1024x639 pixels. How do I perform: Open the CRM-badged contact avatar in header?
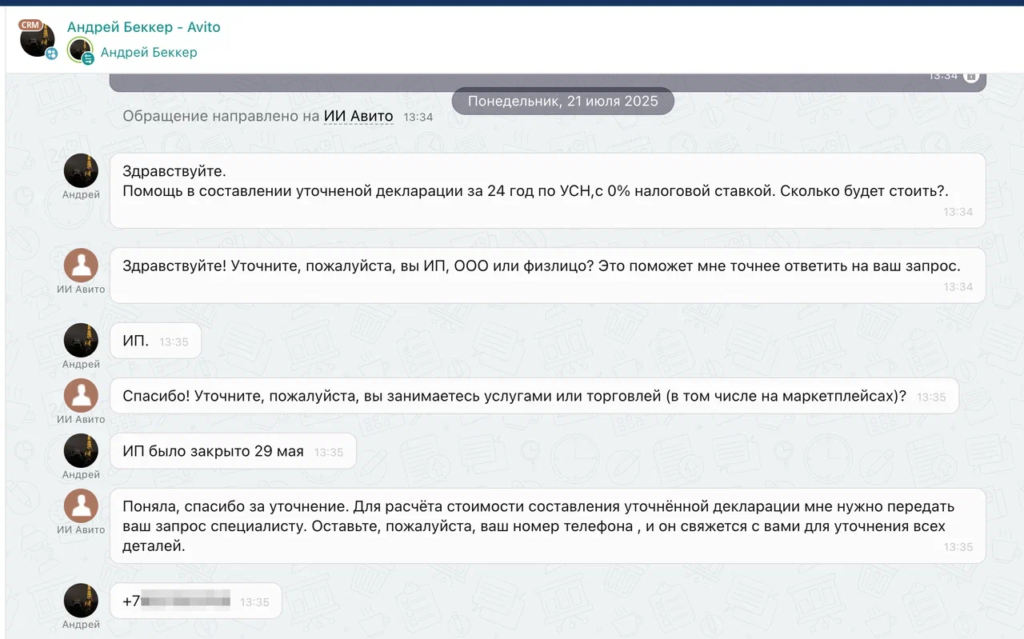[37, 39]
